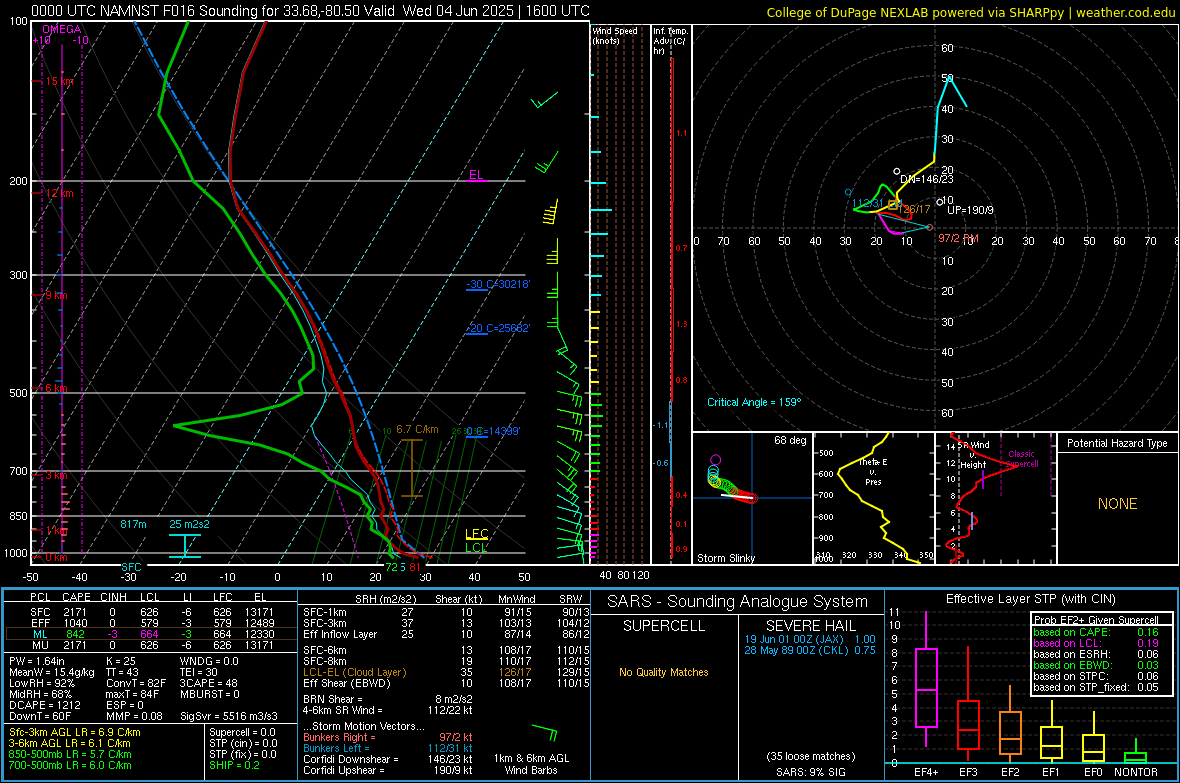Click the "-30 C=30218'" height label

click(498, 285)
